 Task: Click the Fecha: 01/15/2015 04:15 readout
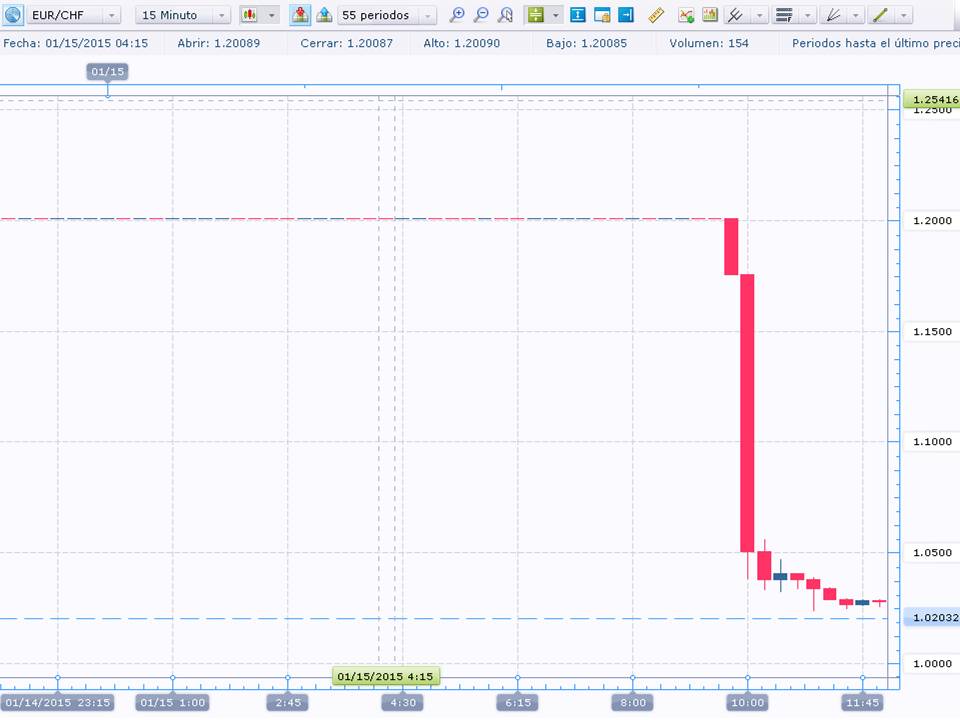point(76,43)
